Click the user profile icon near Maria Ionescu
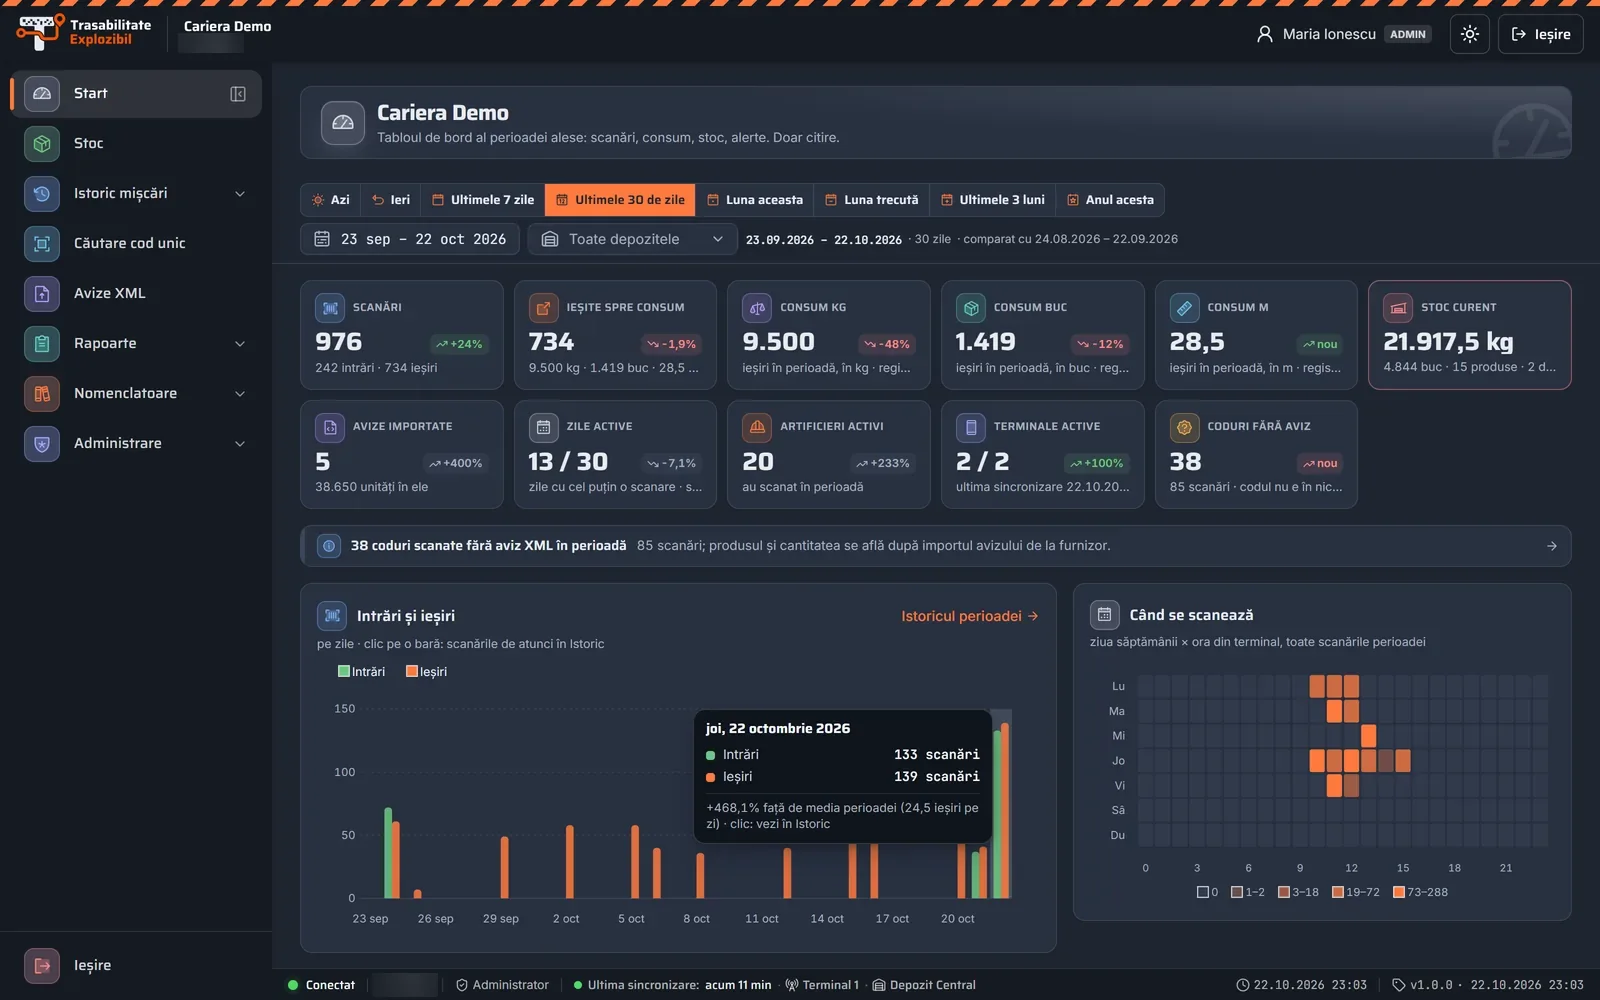 [x=1265, y=34]
